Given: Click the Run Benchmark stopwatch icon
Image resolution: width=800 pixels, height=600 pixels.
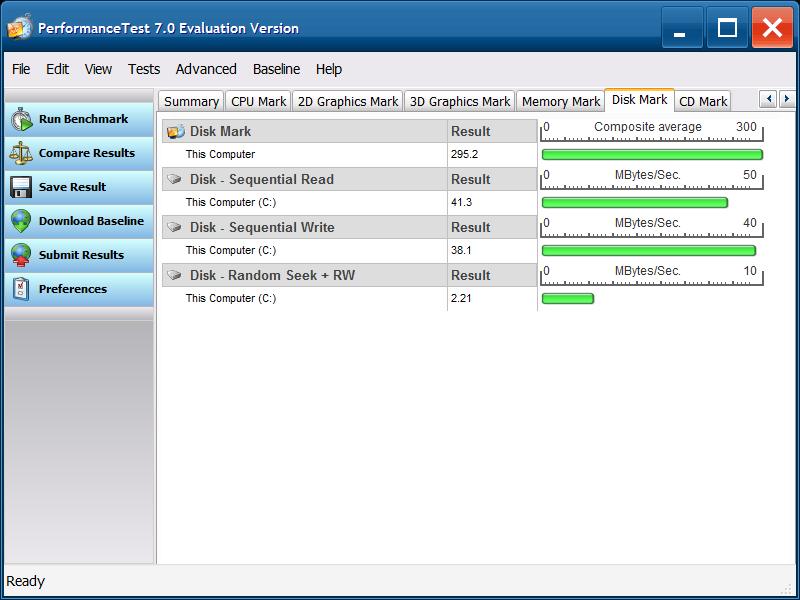Looking at the screenshot, I should coord(22,119).
